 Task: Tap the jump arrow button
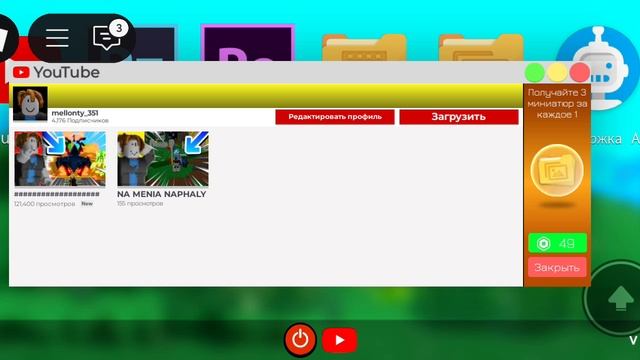[x=620, y=298]
